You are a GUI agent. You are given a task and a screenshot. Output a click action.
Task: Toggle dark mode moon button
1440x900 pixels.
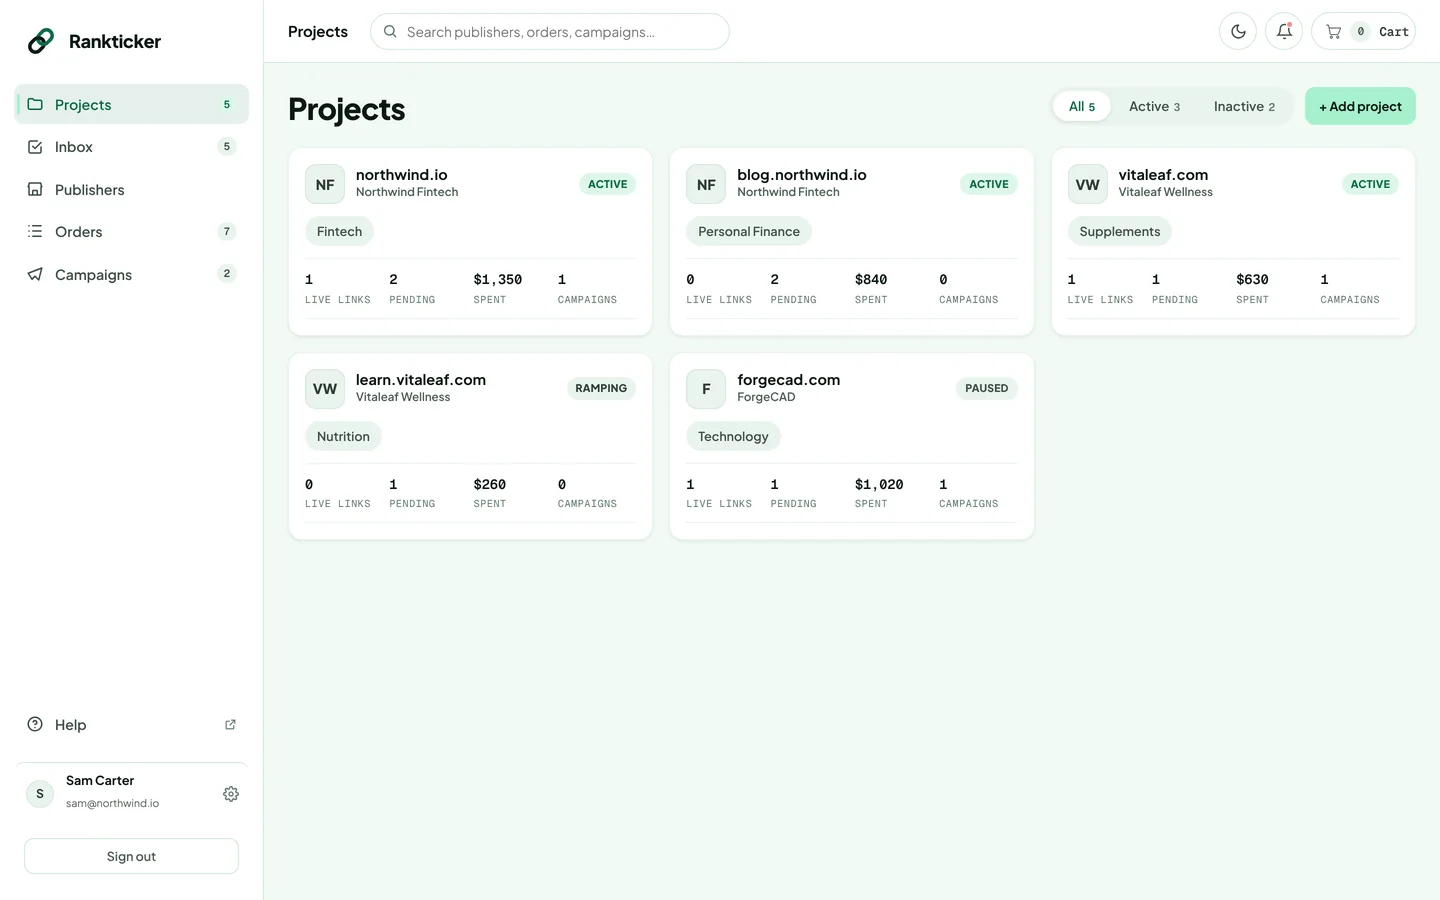click(x=1238, y=31)
